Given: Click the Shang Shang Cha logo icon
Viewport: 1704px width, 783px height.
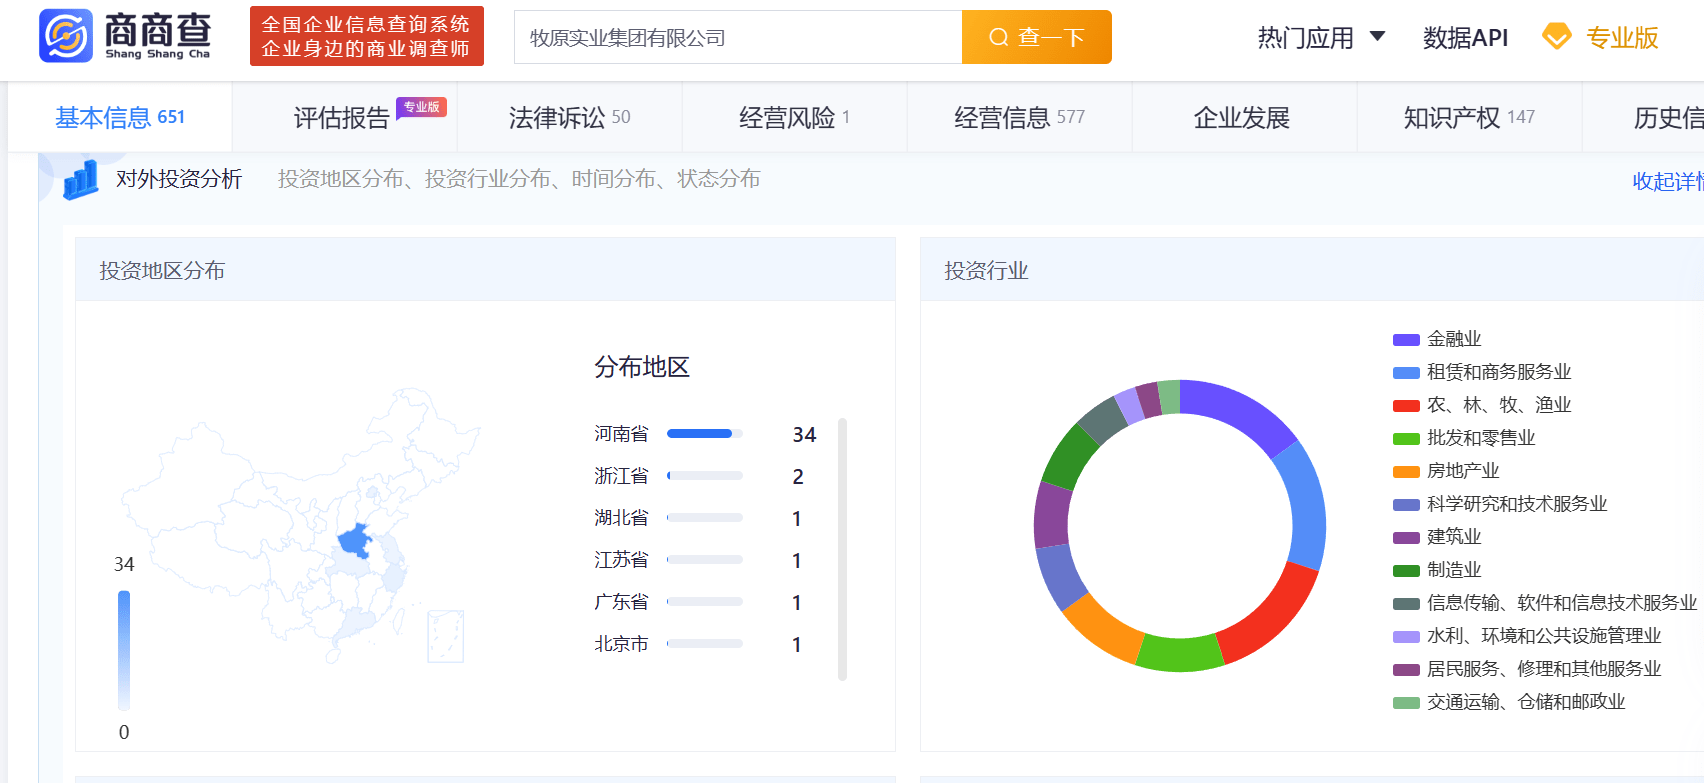Looking at the screenshot, I should (x=66, y=37).
